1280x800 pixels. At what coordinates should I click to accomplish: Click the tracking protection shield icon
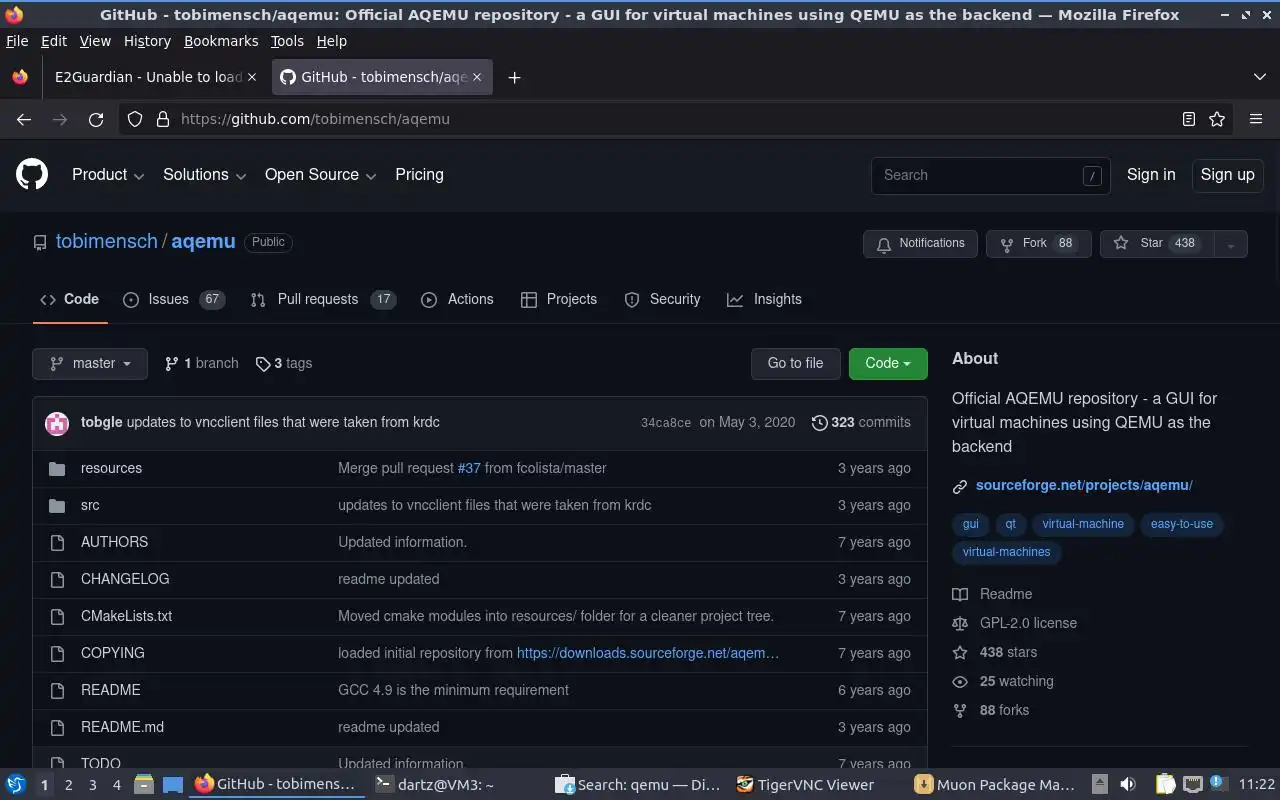click(x=135, y=119)
